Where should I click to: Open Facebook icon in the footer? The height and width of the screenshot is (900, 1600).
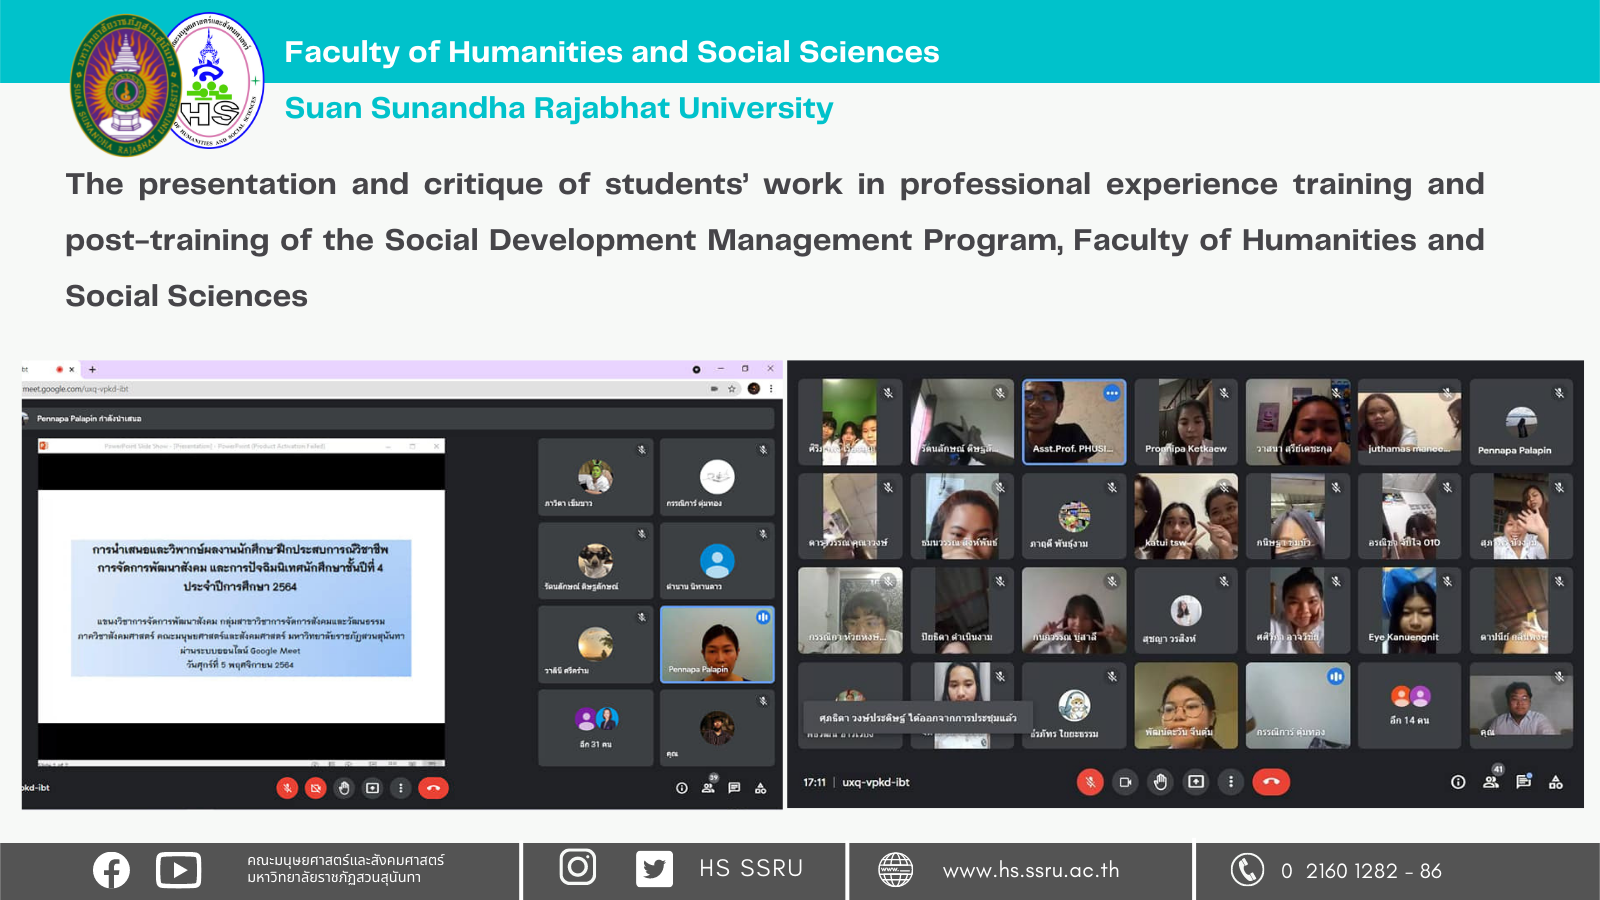(111, 870)
